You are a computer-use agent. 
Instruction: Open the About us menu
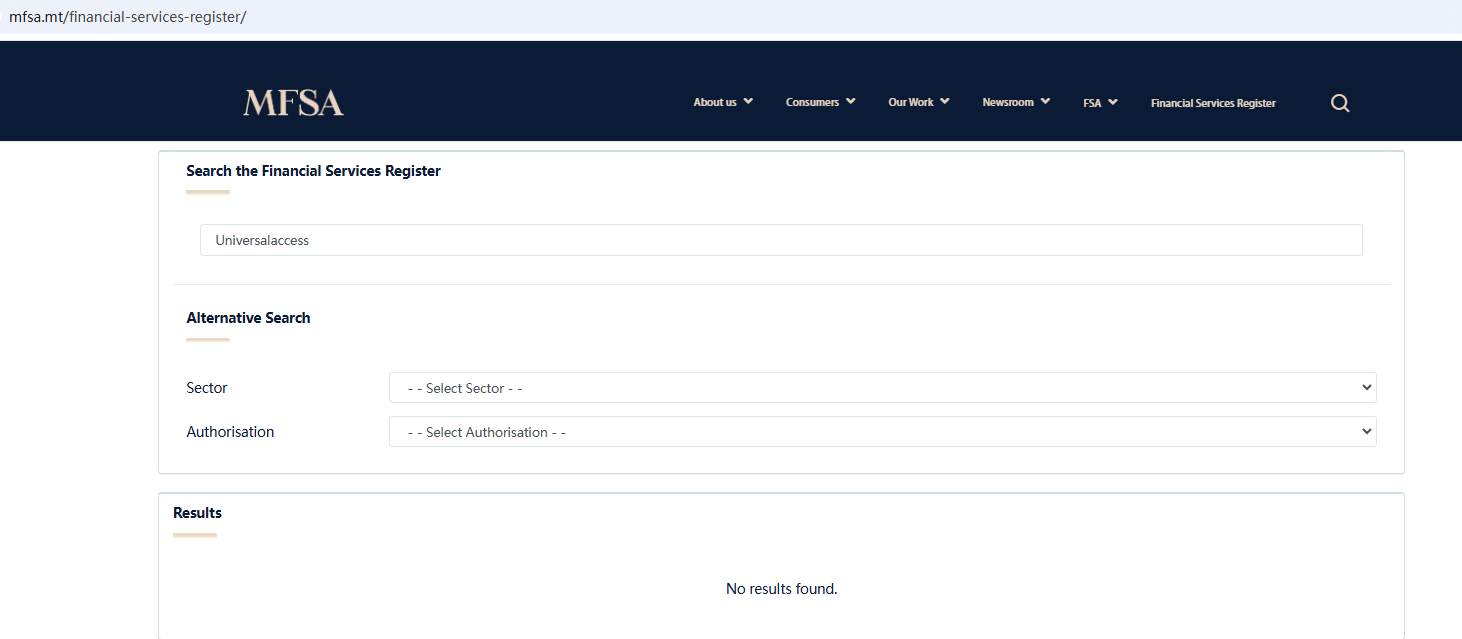click(715, 103)
